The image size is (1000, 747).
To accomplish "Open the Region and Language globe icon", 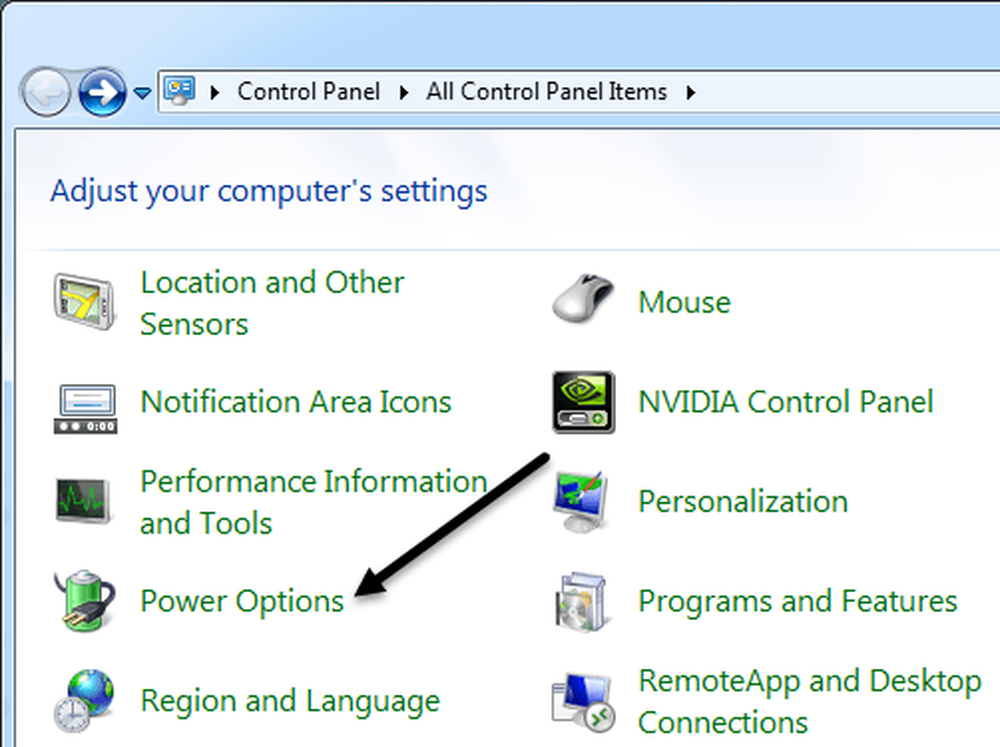I will 85,700.
